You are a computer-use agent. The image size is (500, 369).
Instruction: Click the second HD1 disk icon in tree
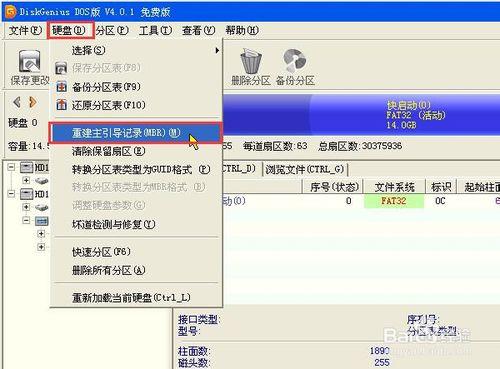(x=27, y=194)
